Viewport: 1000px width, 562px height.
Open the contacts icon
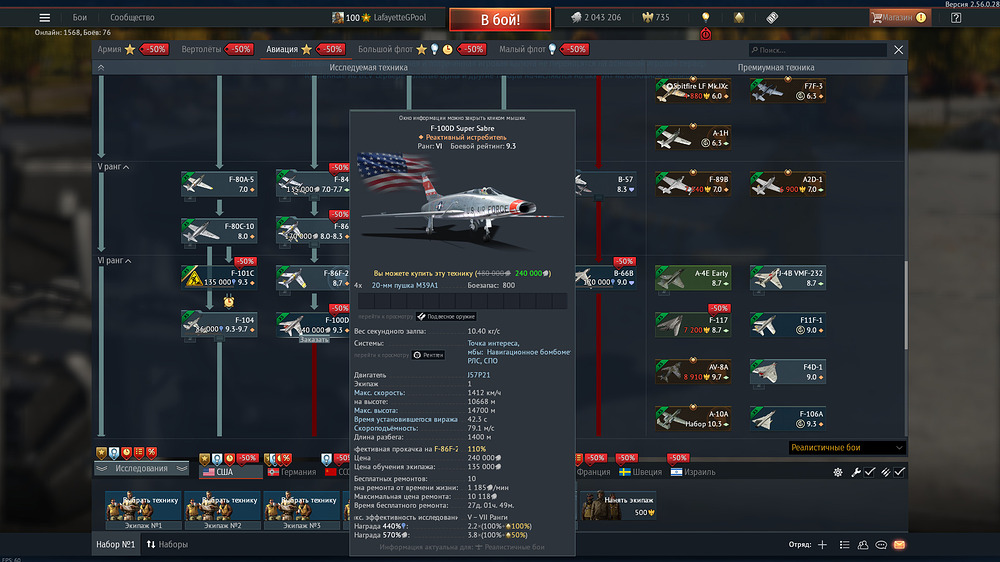point(863,545)
